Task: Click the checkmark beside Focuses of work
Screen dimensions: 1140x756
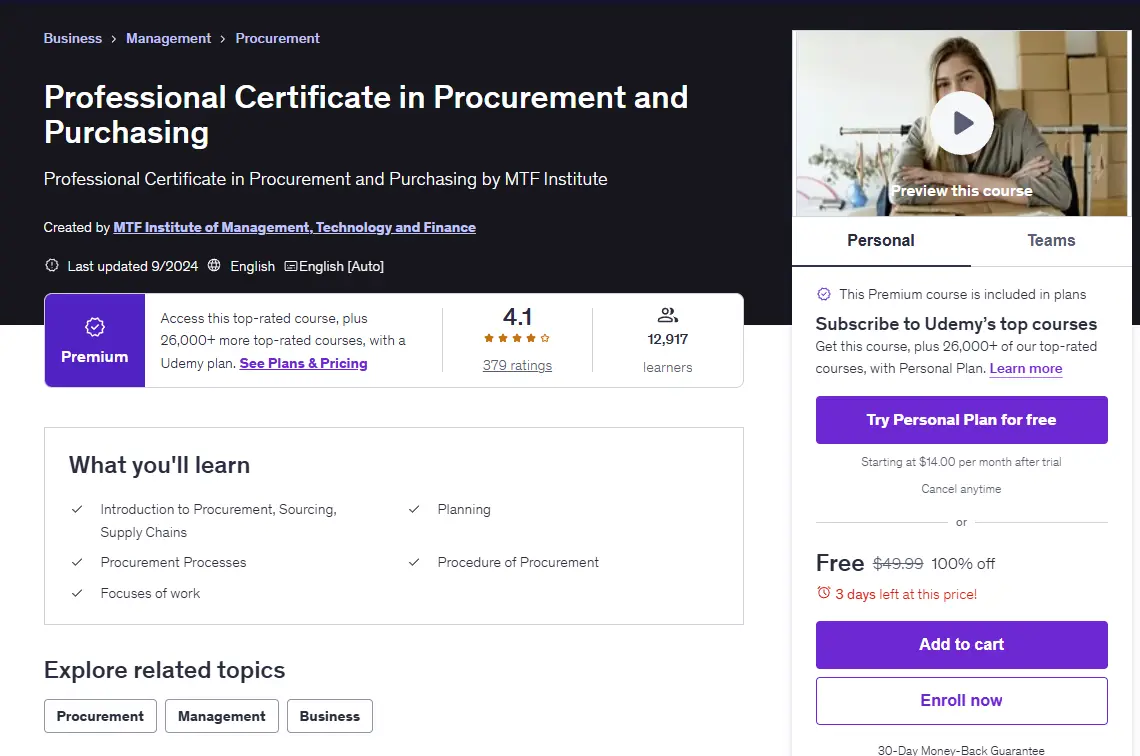Action: [77, 593]
